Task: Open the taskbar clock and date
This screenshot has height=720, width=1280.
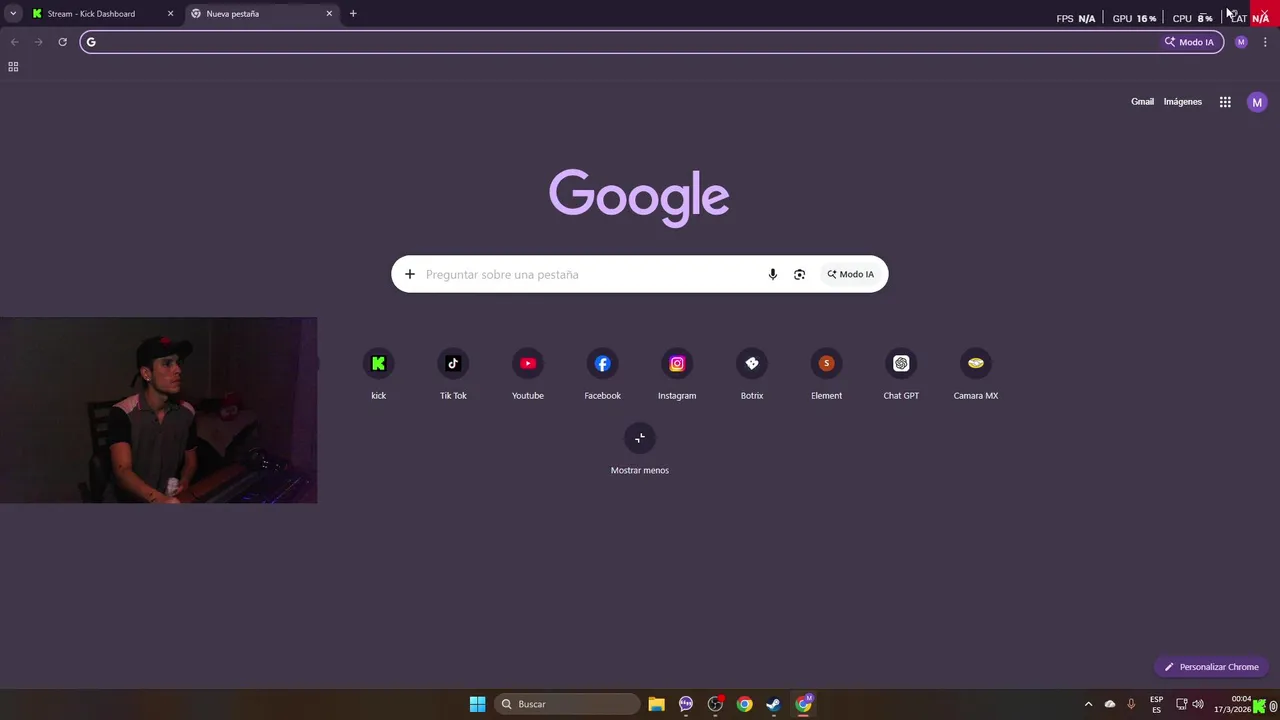Action: (1232, 704)
